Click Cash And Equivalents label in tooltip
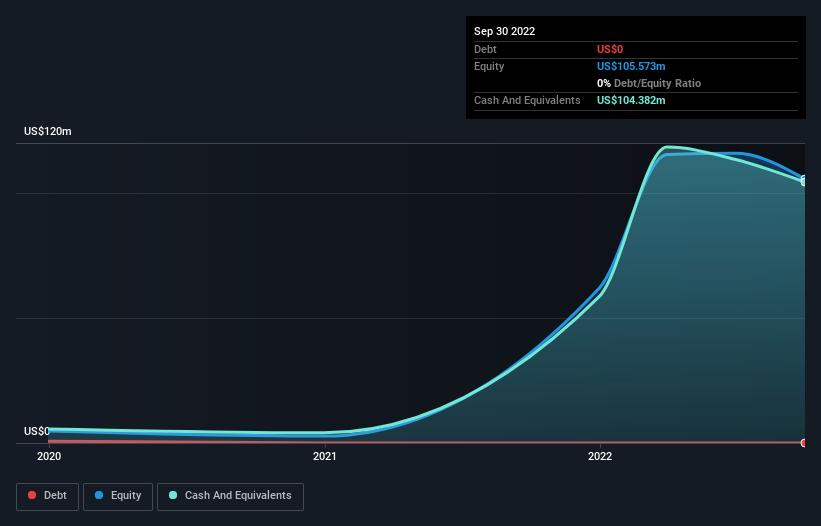The height and width of the screenshot is (526, 821). click(527, 100)
